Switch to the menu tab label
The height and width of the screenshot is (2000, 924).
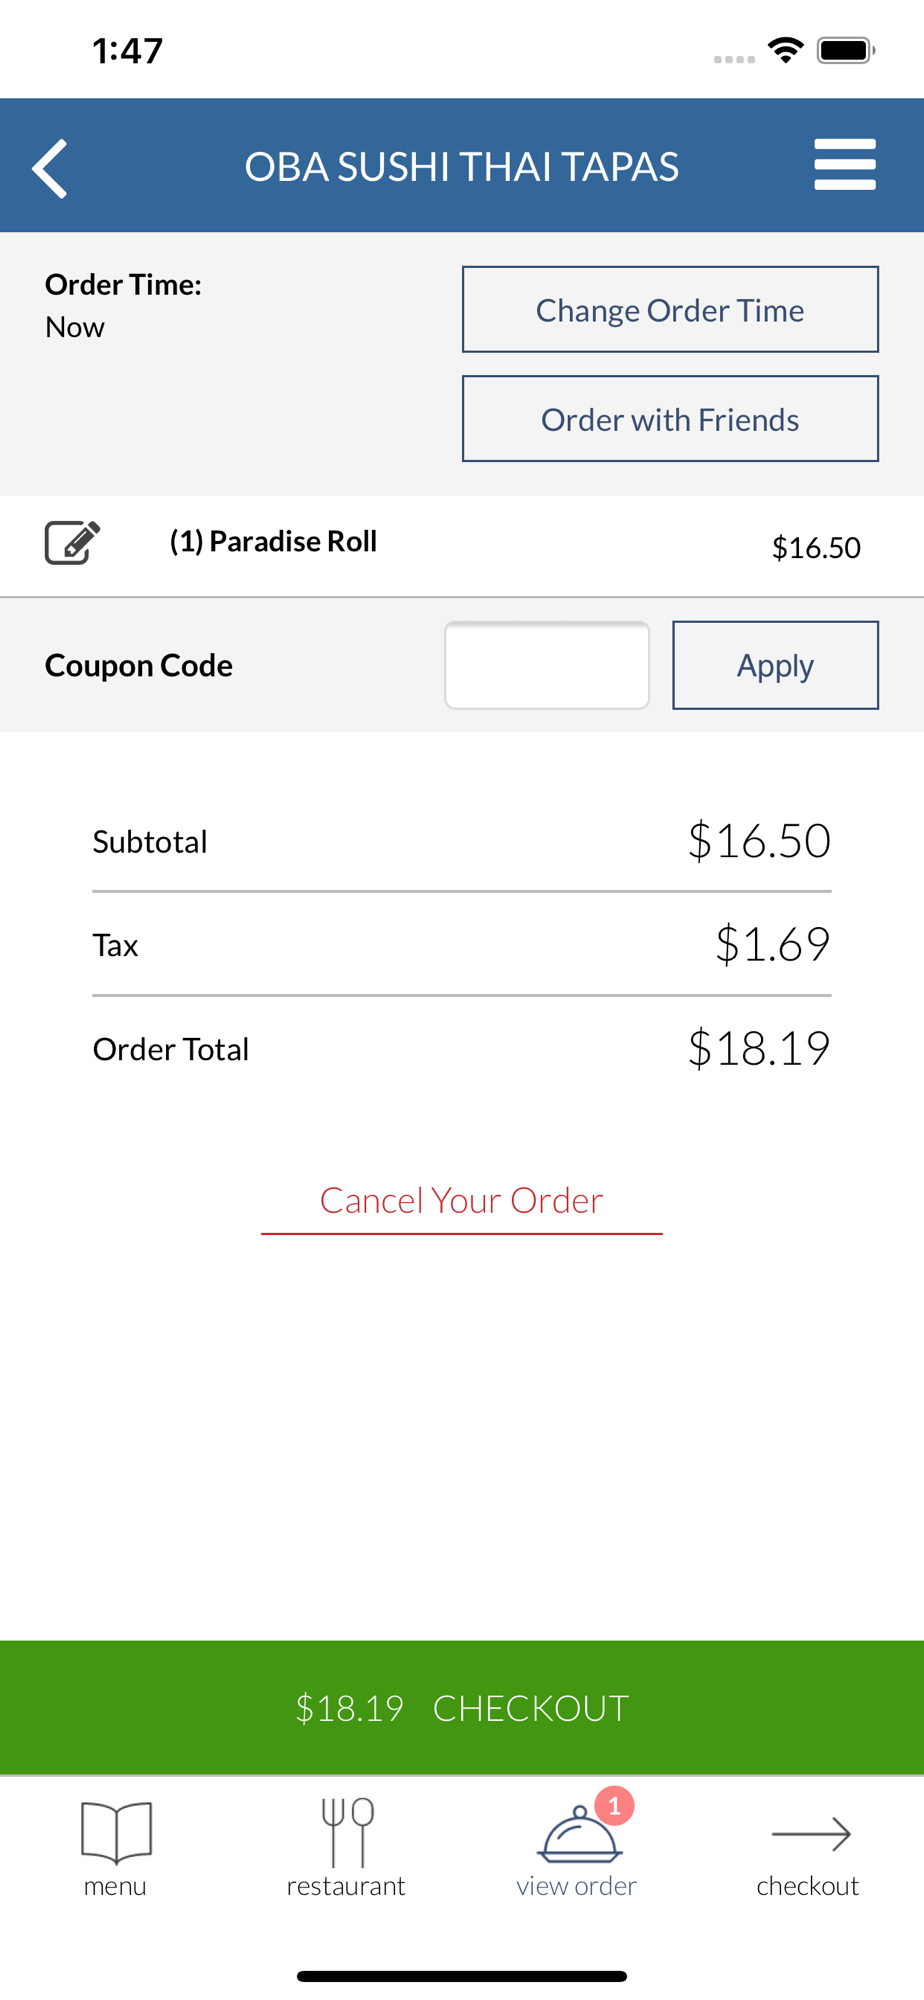click(115, 1886)
